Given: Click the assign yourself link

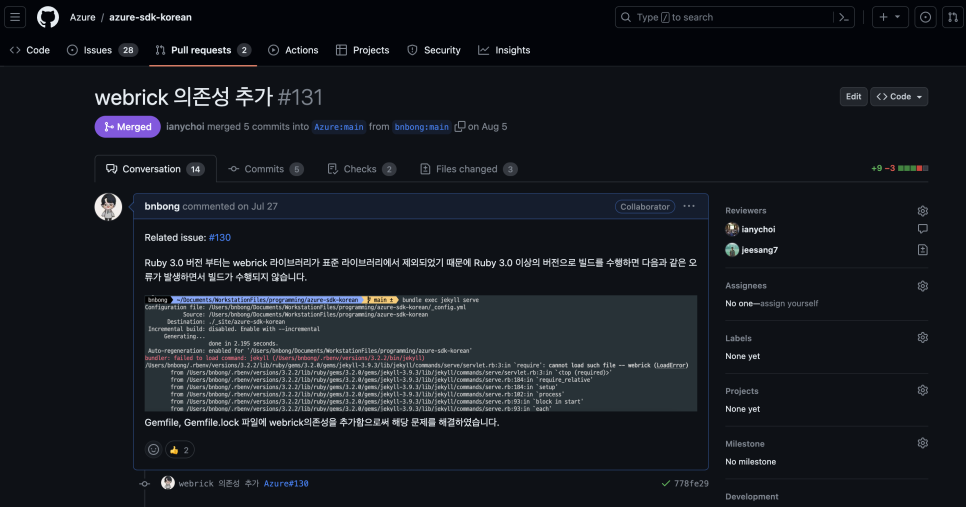Looking at the screenshot, I should click(789, 303).
